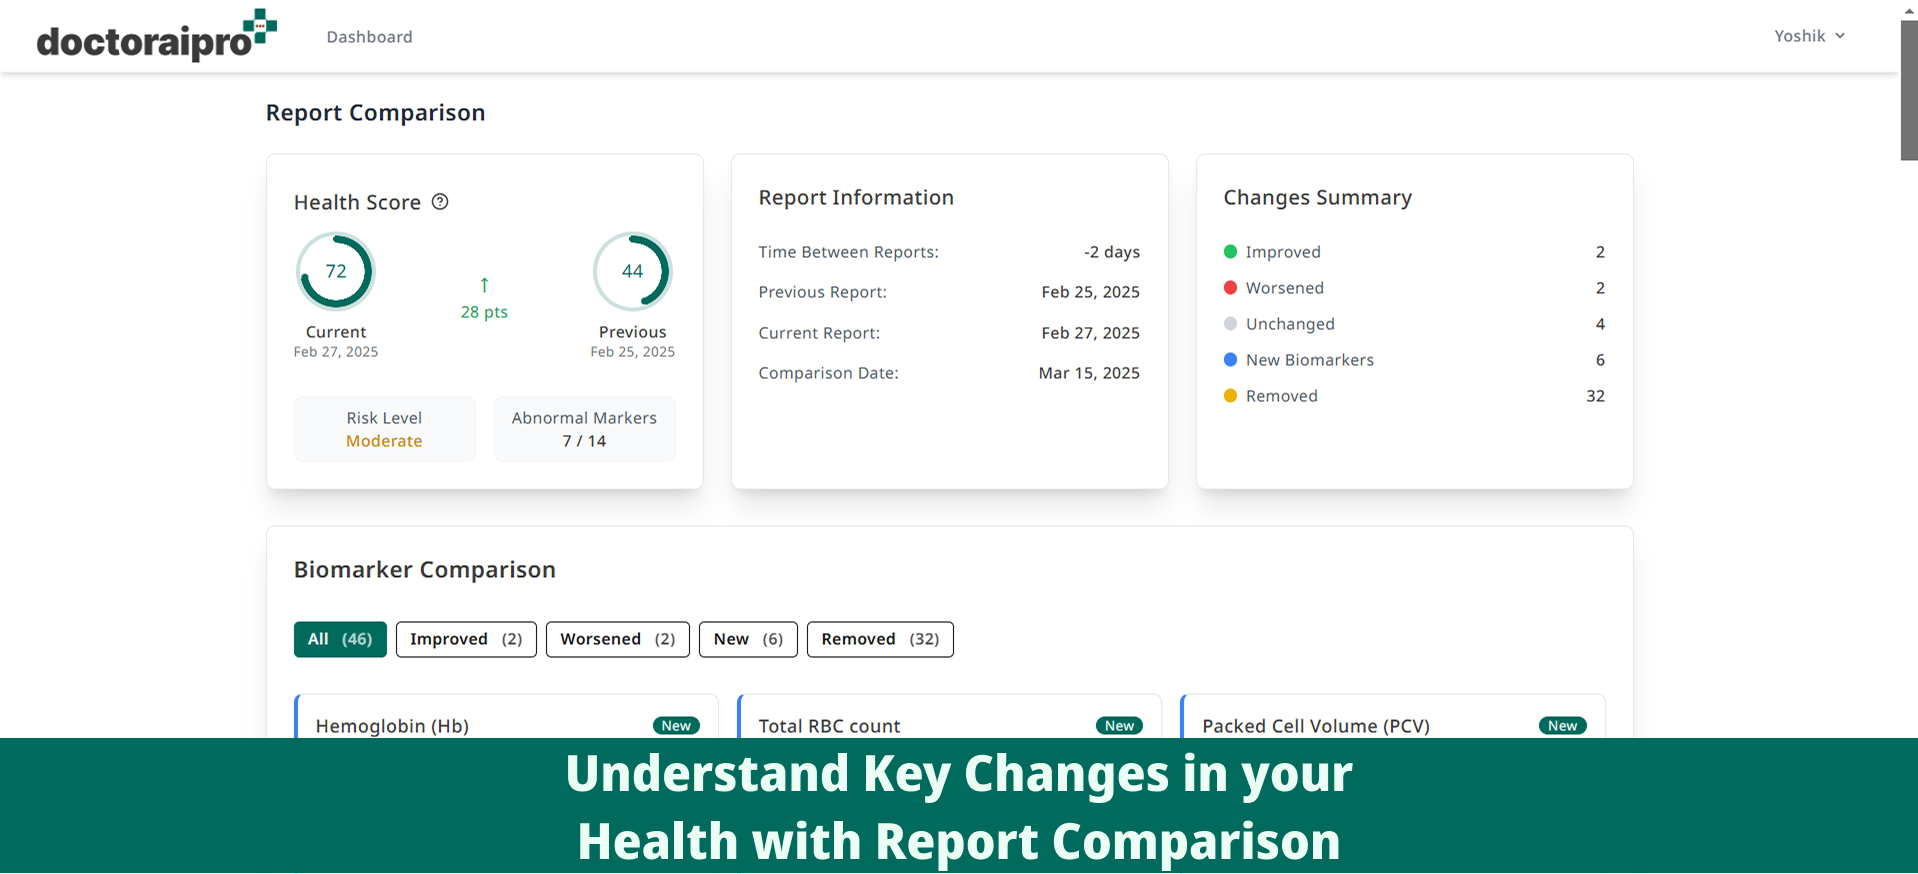Image resolution: width=1918 pixels, height=874 pixels.
Task: Click the Current Report date Feb 27, 2025
Action: click(x=1090, y=333)
